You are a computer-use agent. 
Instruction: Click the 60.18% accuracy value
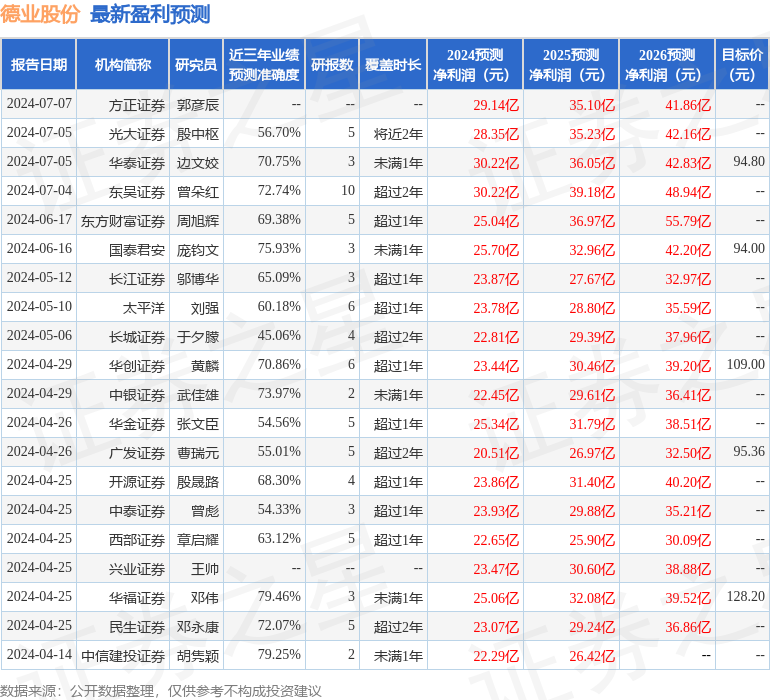tap(279, 307)
